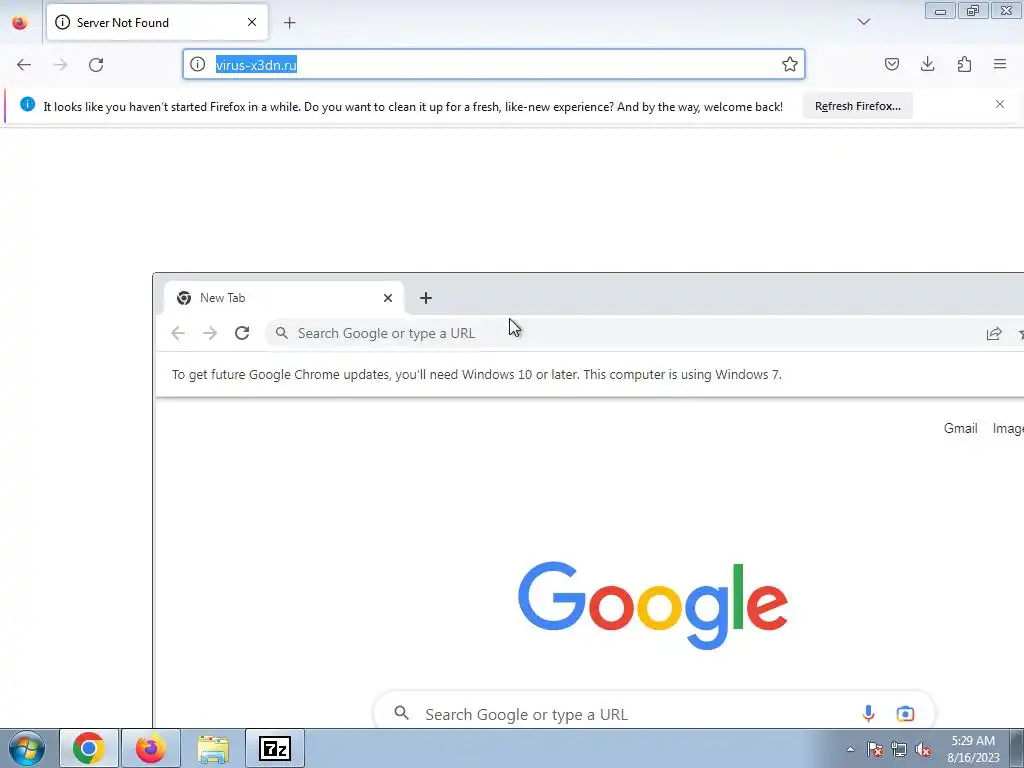
Task: Open Firefox application menu
Action: point(1000,64)
